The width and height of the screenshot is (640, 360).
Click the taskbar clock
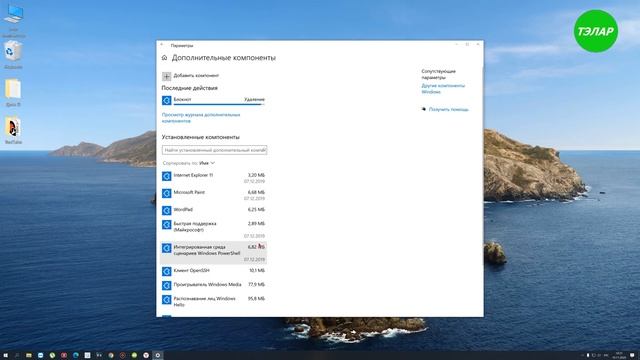pos(619,356)
